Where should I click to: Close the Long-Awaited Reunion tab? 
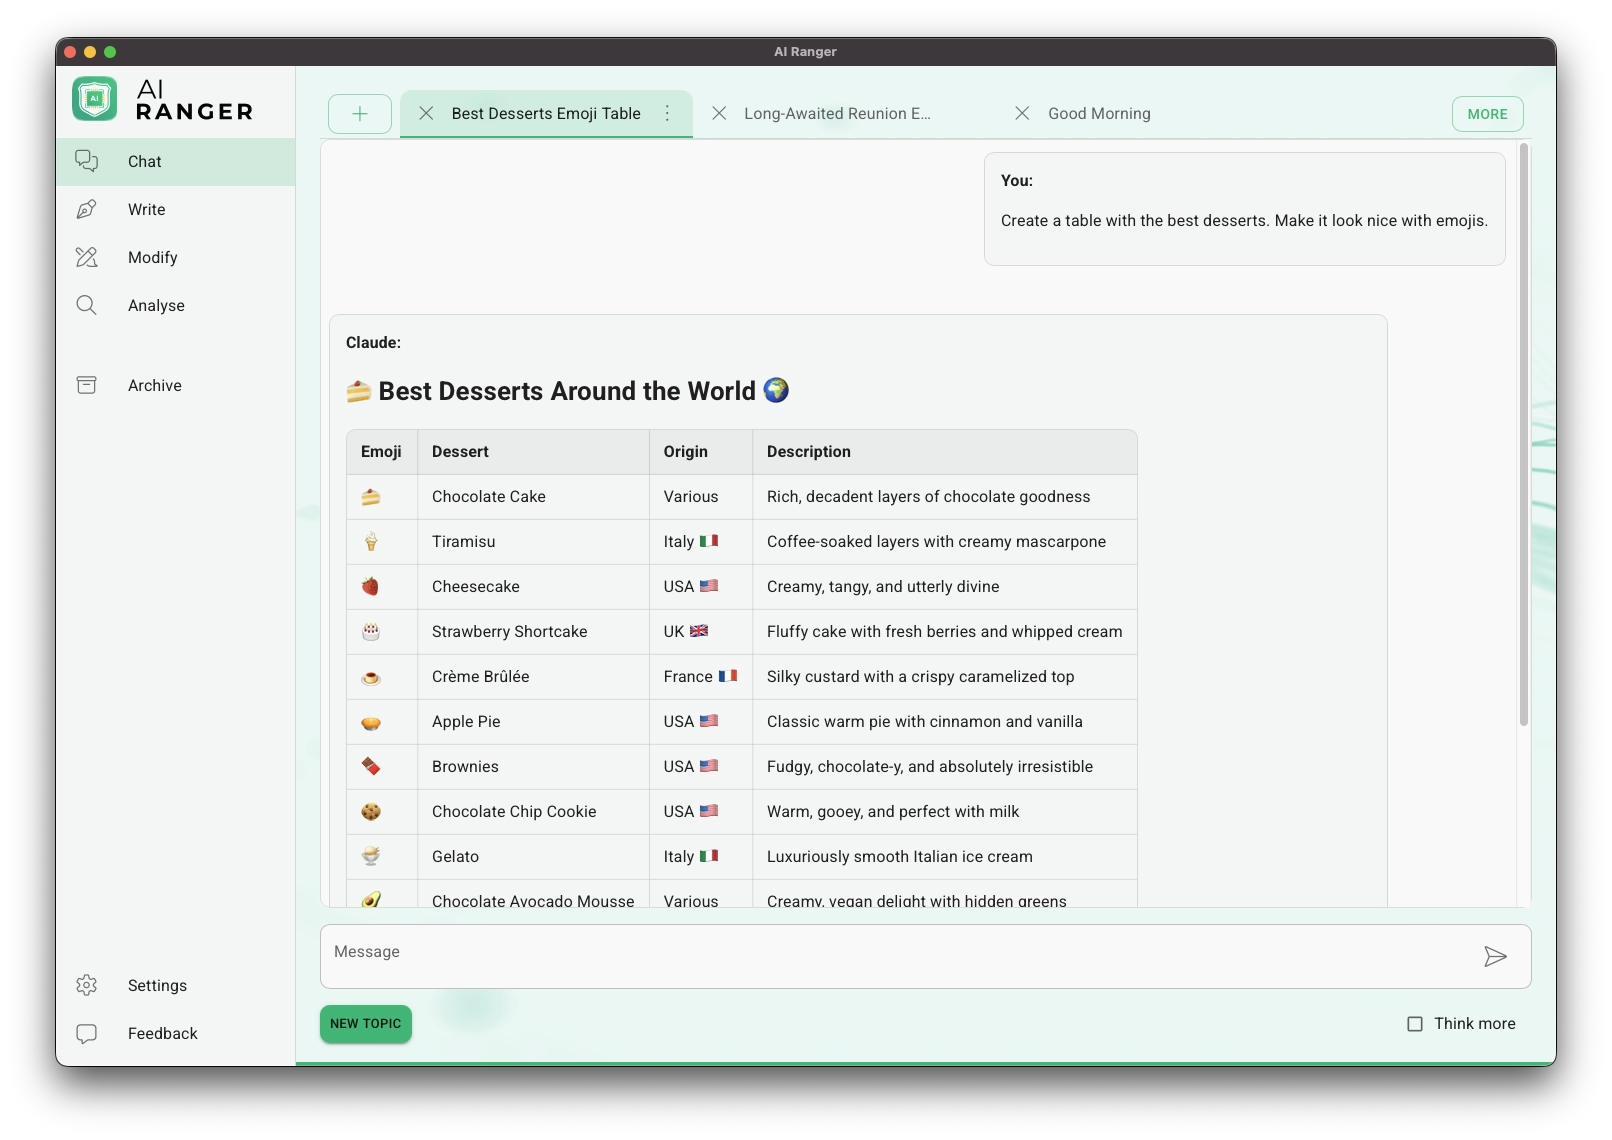click(719, 113)
